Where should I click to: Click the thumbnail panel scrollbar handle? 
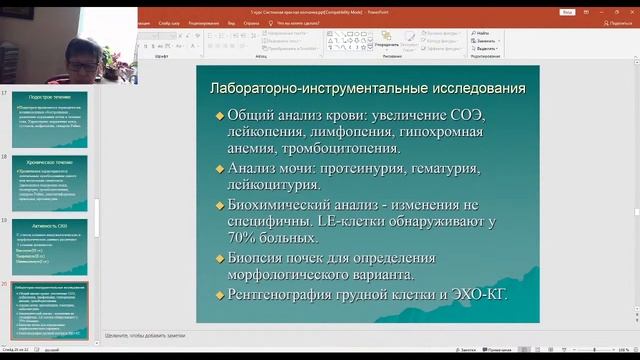(x=97, y=218)
